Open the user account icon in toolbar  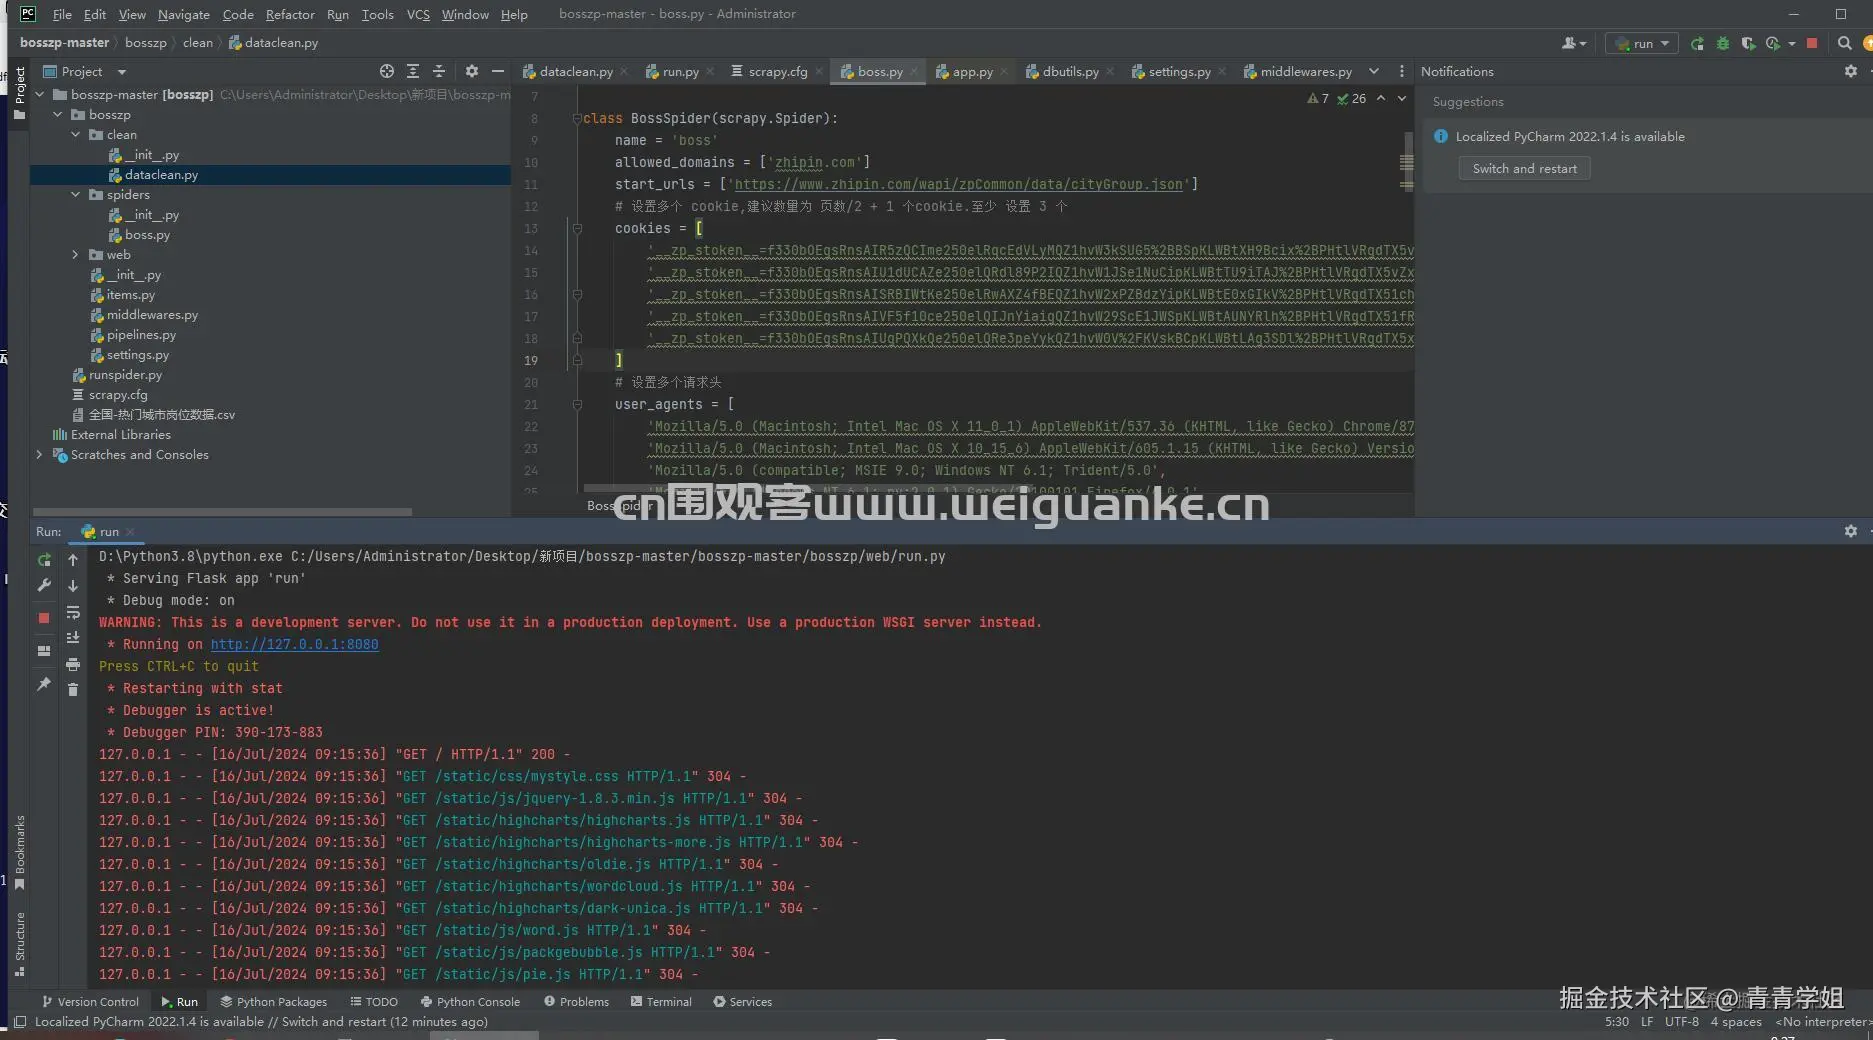click(x=1573, y=44)
